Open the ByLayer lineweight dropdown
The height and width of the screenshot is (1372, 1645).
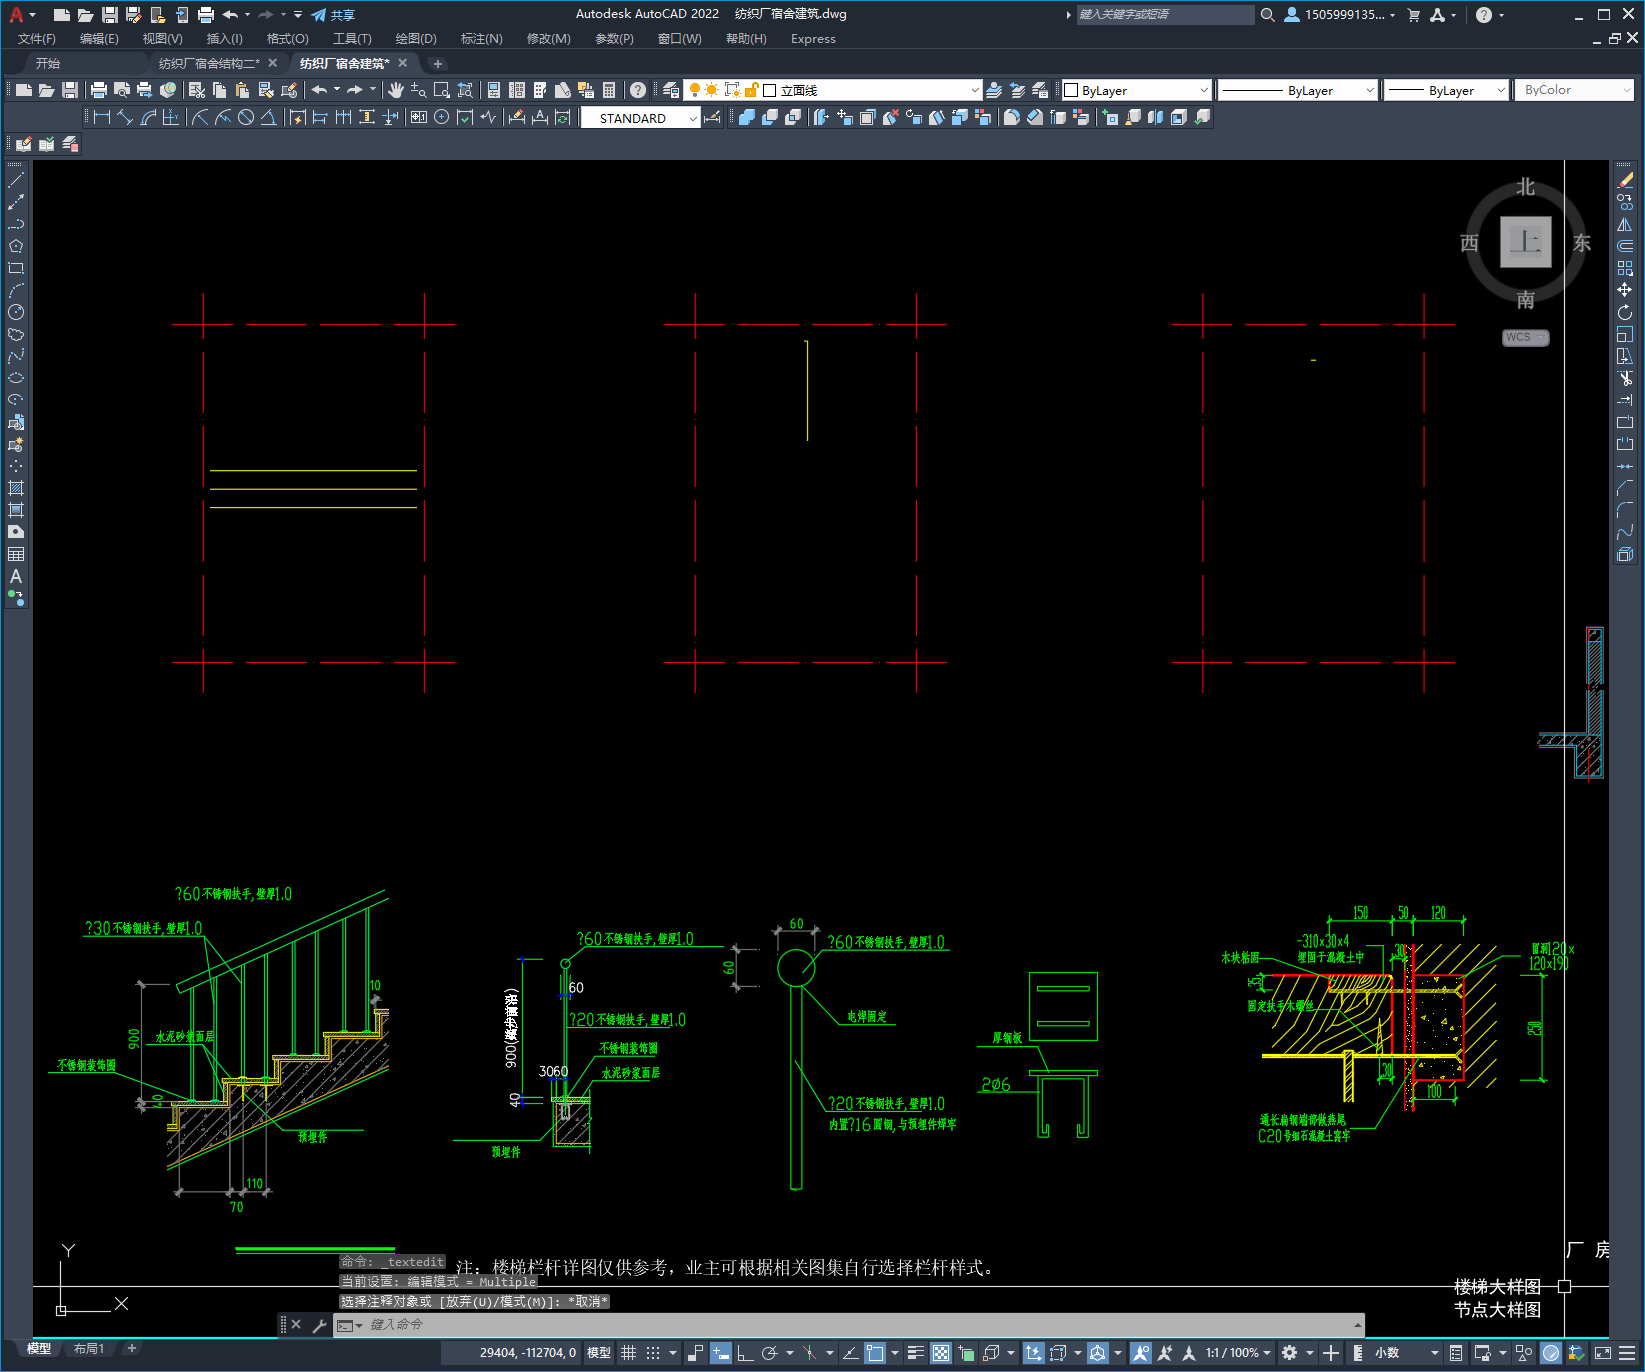[x=1446, y=90]
